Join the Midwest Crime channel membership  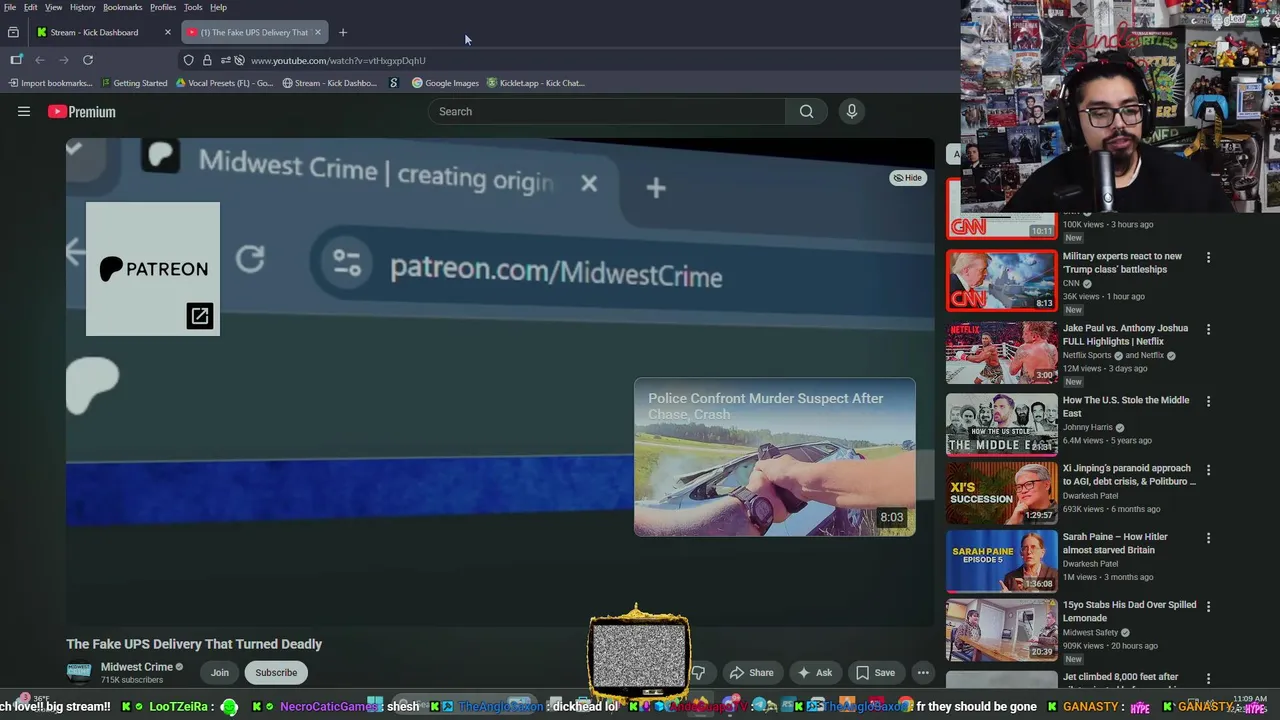tap(220, 673)
